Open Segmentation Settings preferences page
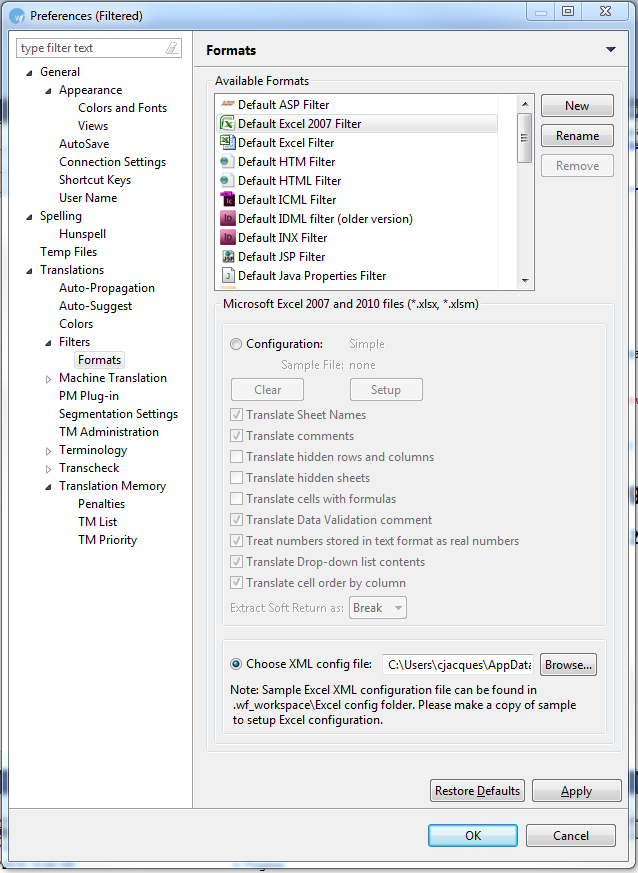This screenshot has width=638, height=873. [118, 414]
